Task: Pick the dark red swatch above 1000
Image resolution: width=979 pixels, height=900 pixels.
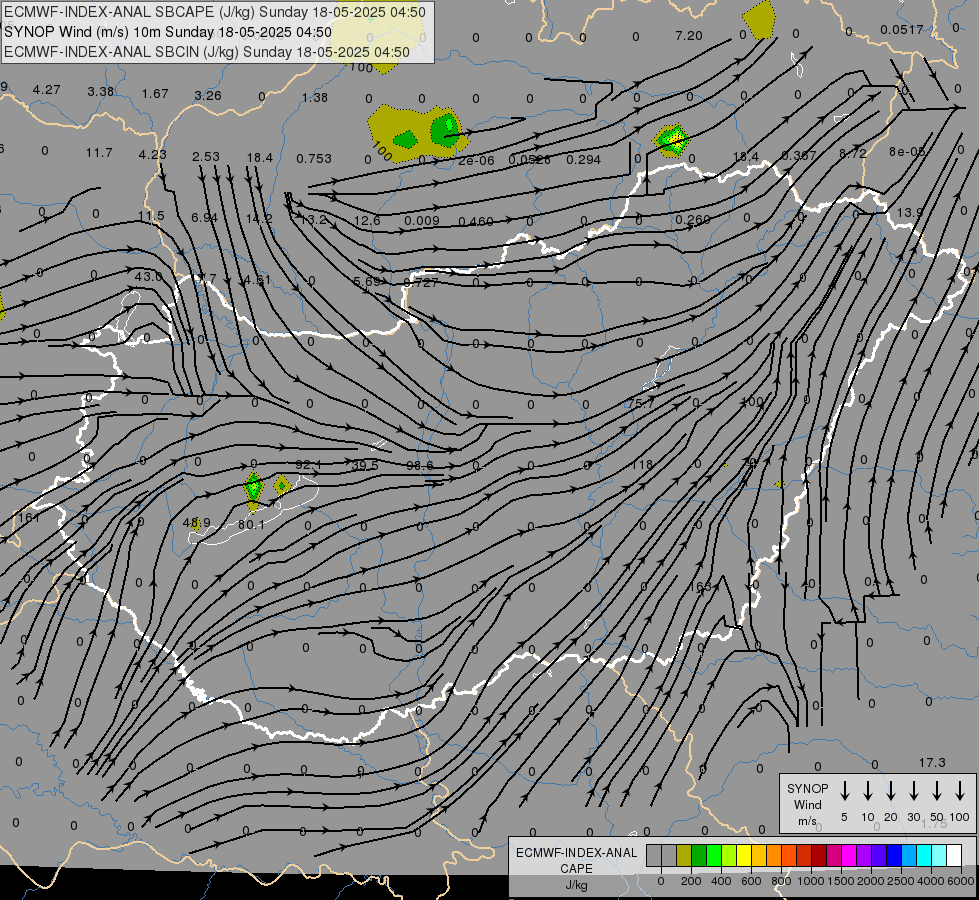Action: (x=819, y=856)
